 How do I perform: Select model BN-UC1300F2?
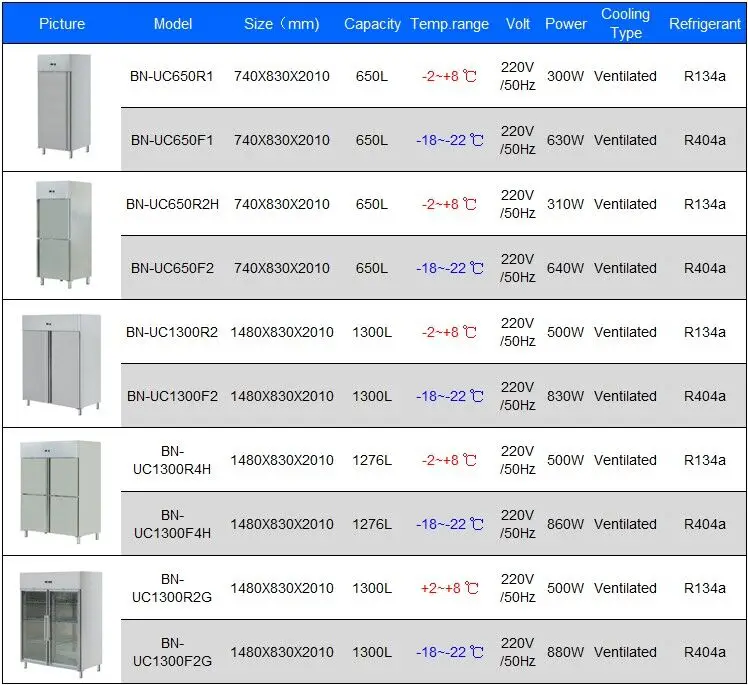pos(172,396)
